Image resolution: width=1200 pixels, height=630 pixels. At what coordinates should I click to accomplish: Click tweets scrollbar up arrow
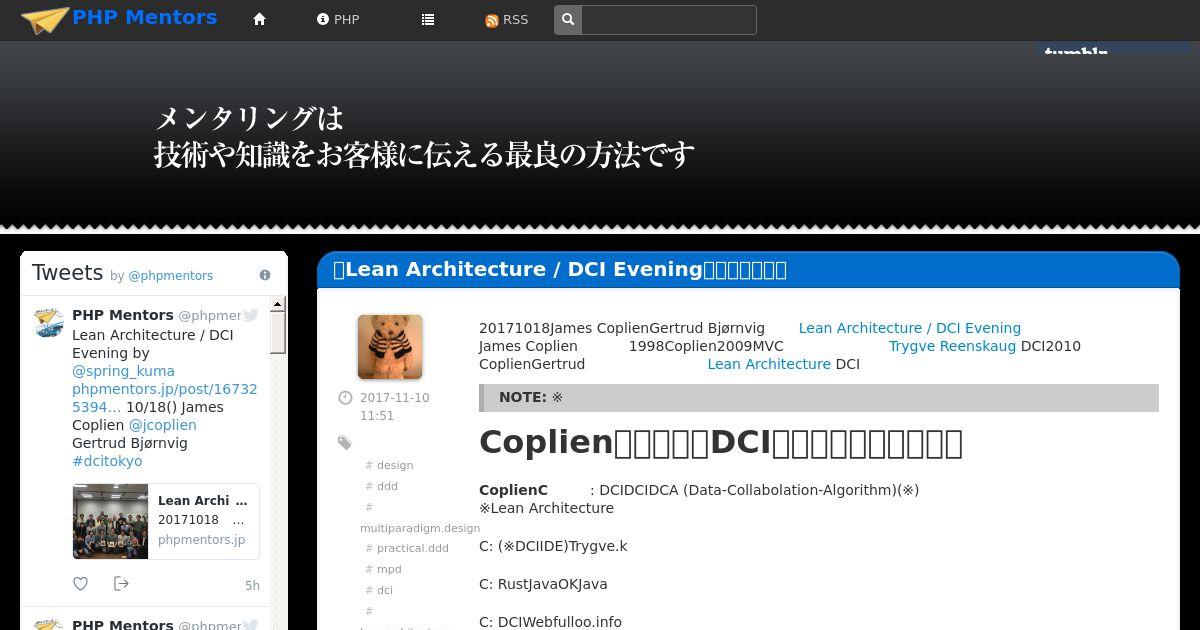point(278,304)
